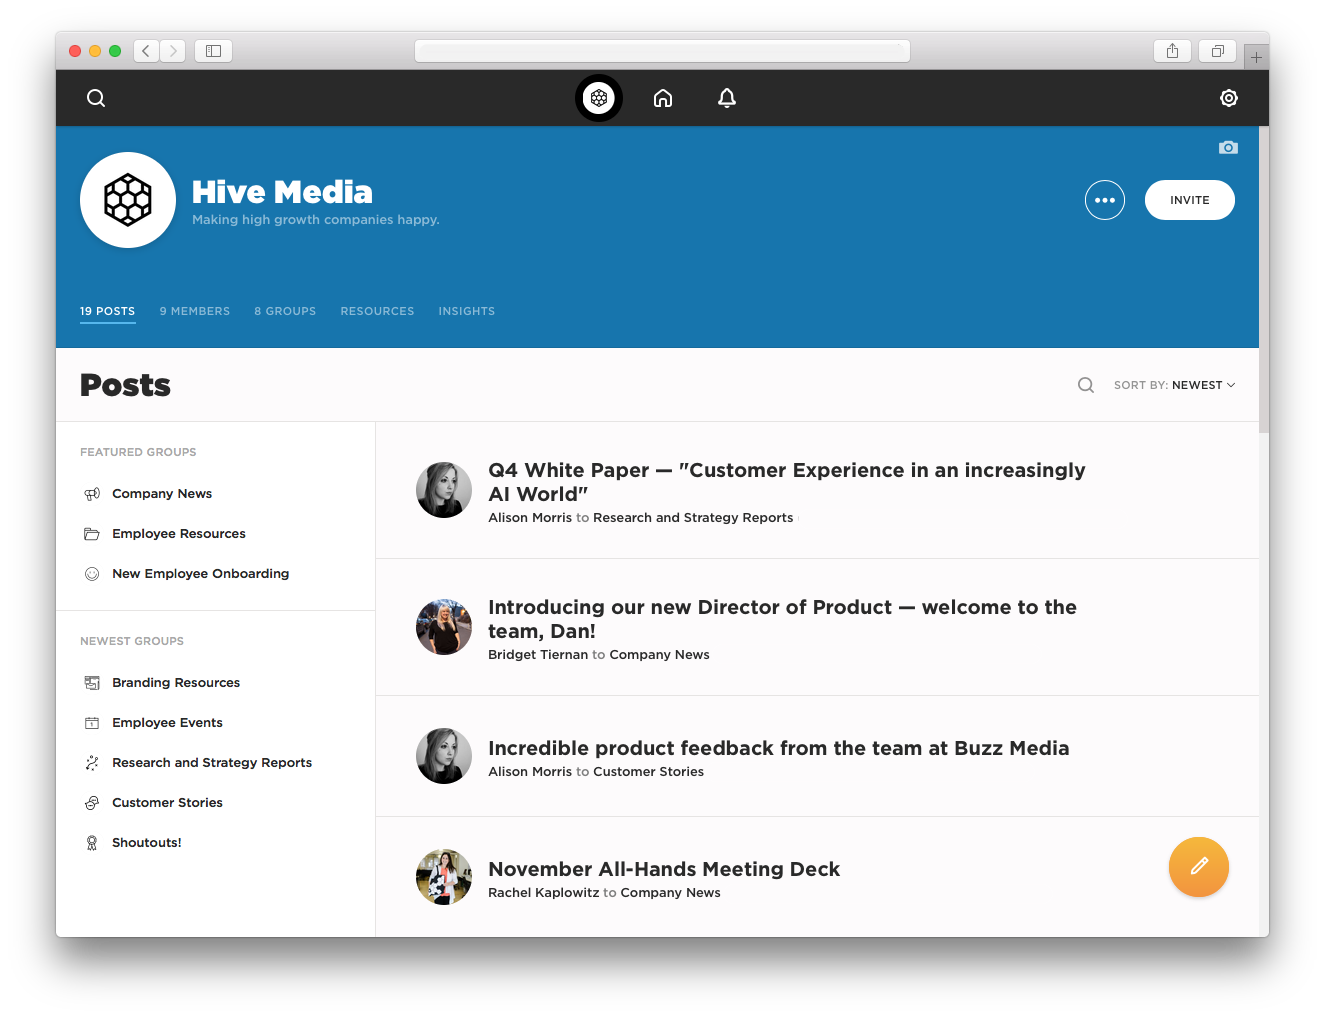Click "Company News" under Director of Product post
The width and height of the screenshot is (1325, 1017).
(660, 655)
